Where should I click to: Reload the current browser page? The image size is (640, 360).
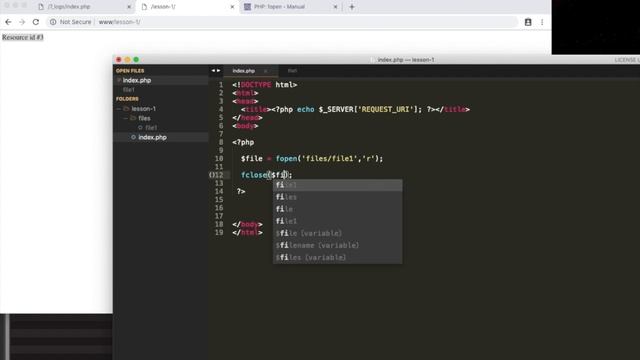click(x=36, y=22)
